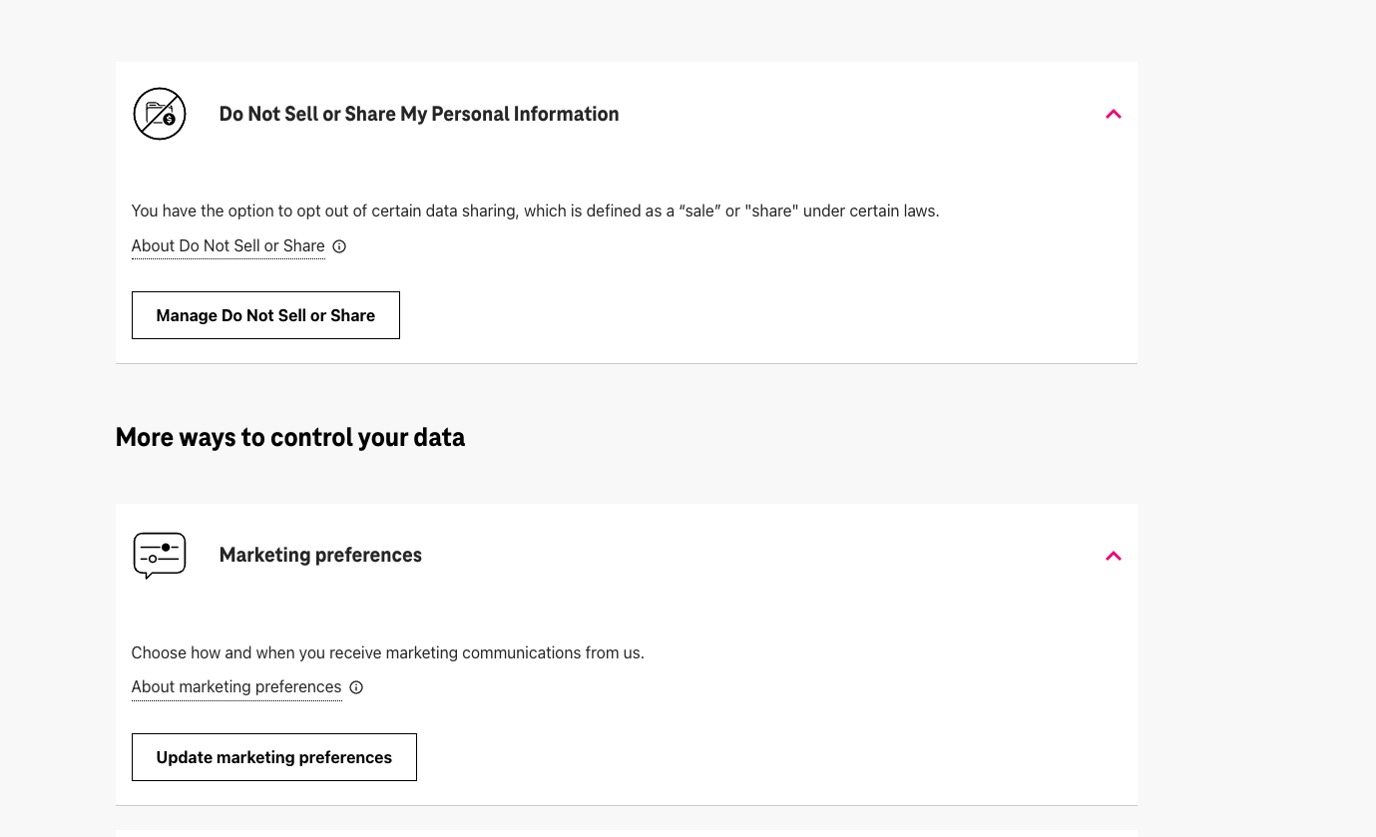Open the About Do Not Sell or Share link
The width and height of the screenshot is (1376, 837).
point(228,246)
